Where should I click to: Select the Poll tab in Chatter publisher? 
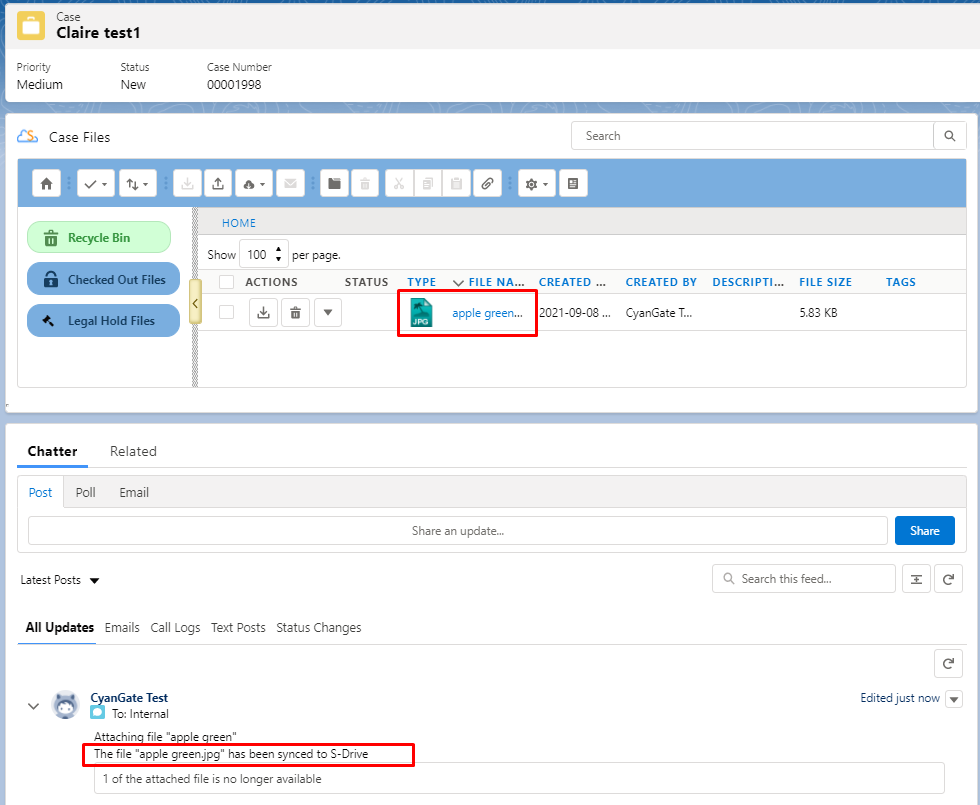tap(86, 492)
